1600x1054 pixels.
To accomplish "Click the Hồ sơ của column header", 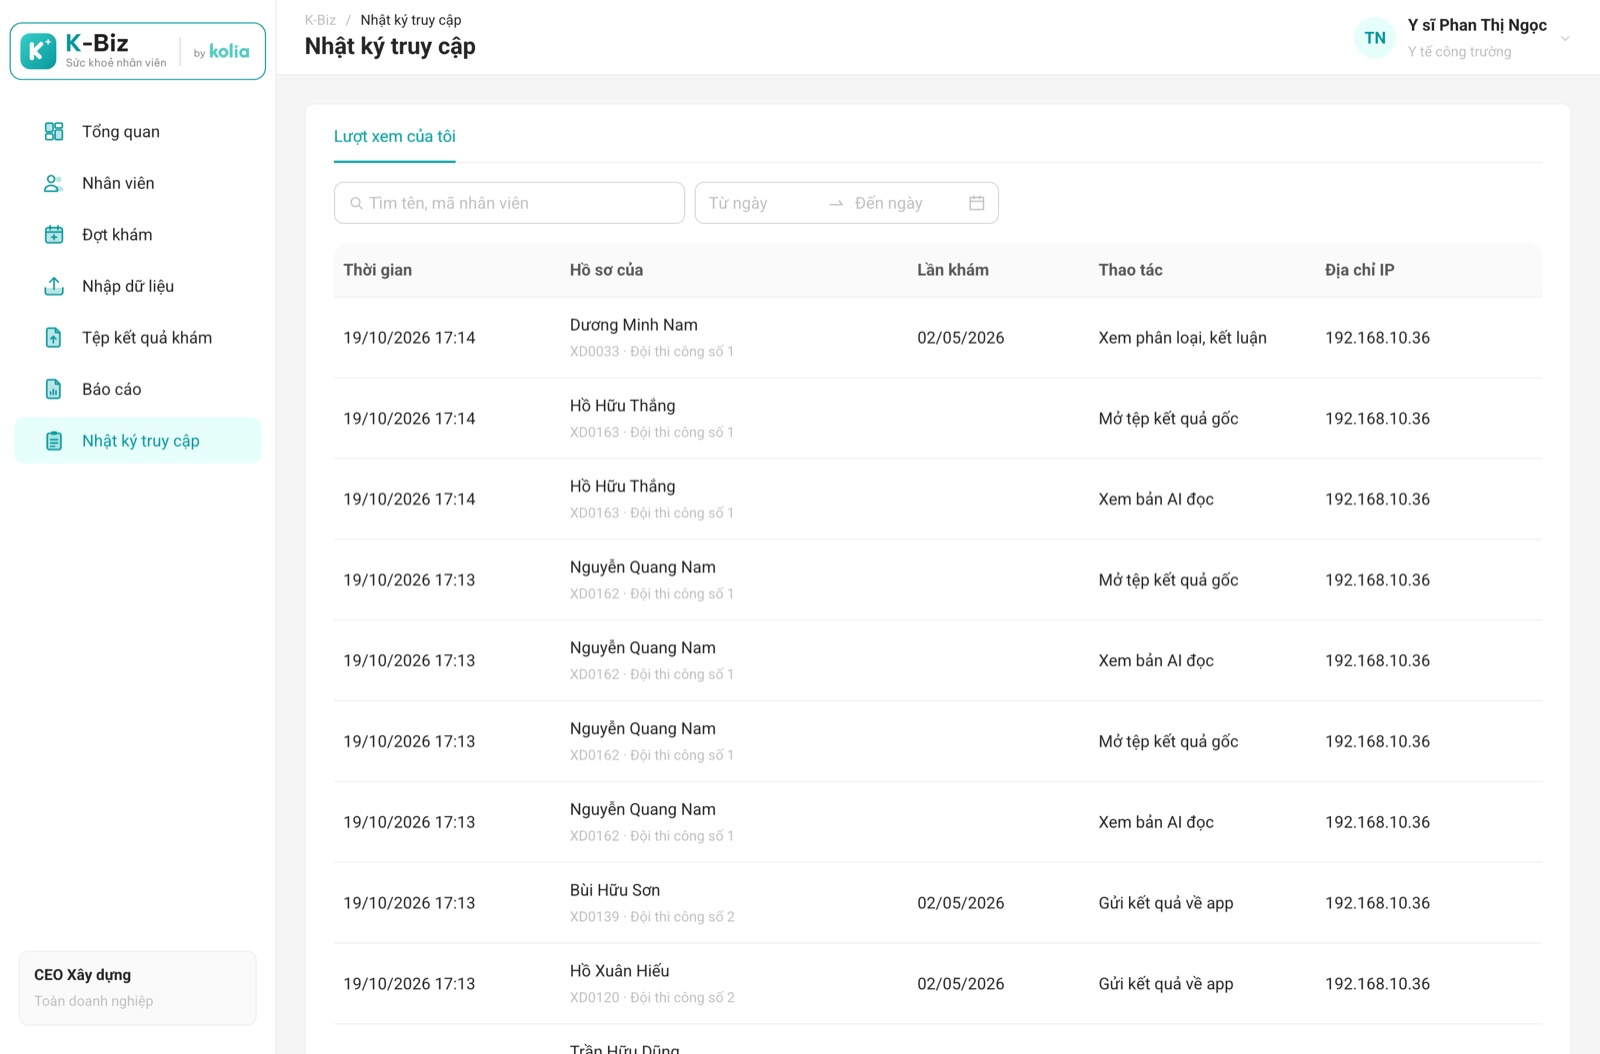I will (x=606, y=270).
